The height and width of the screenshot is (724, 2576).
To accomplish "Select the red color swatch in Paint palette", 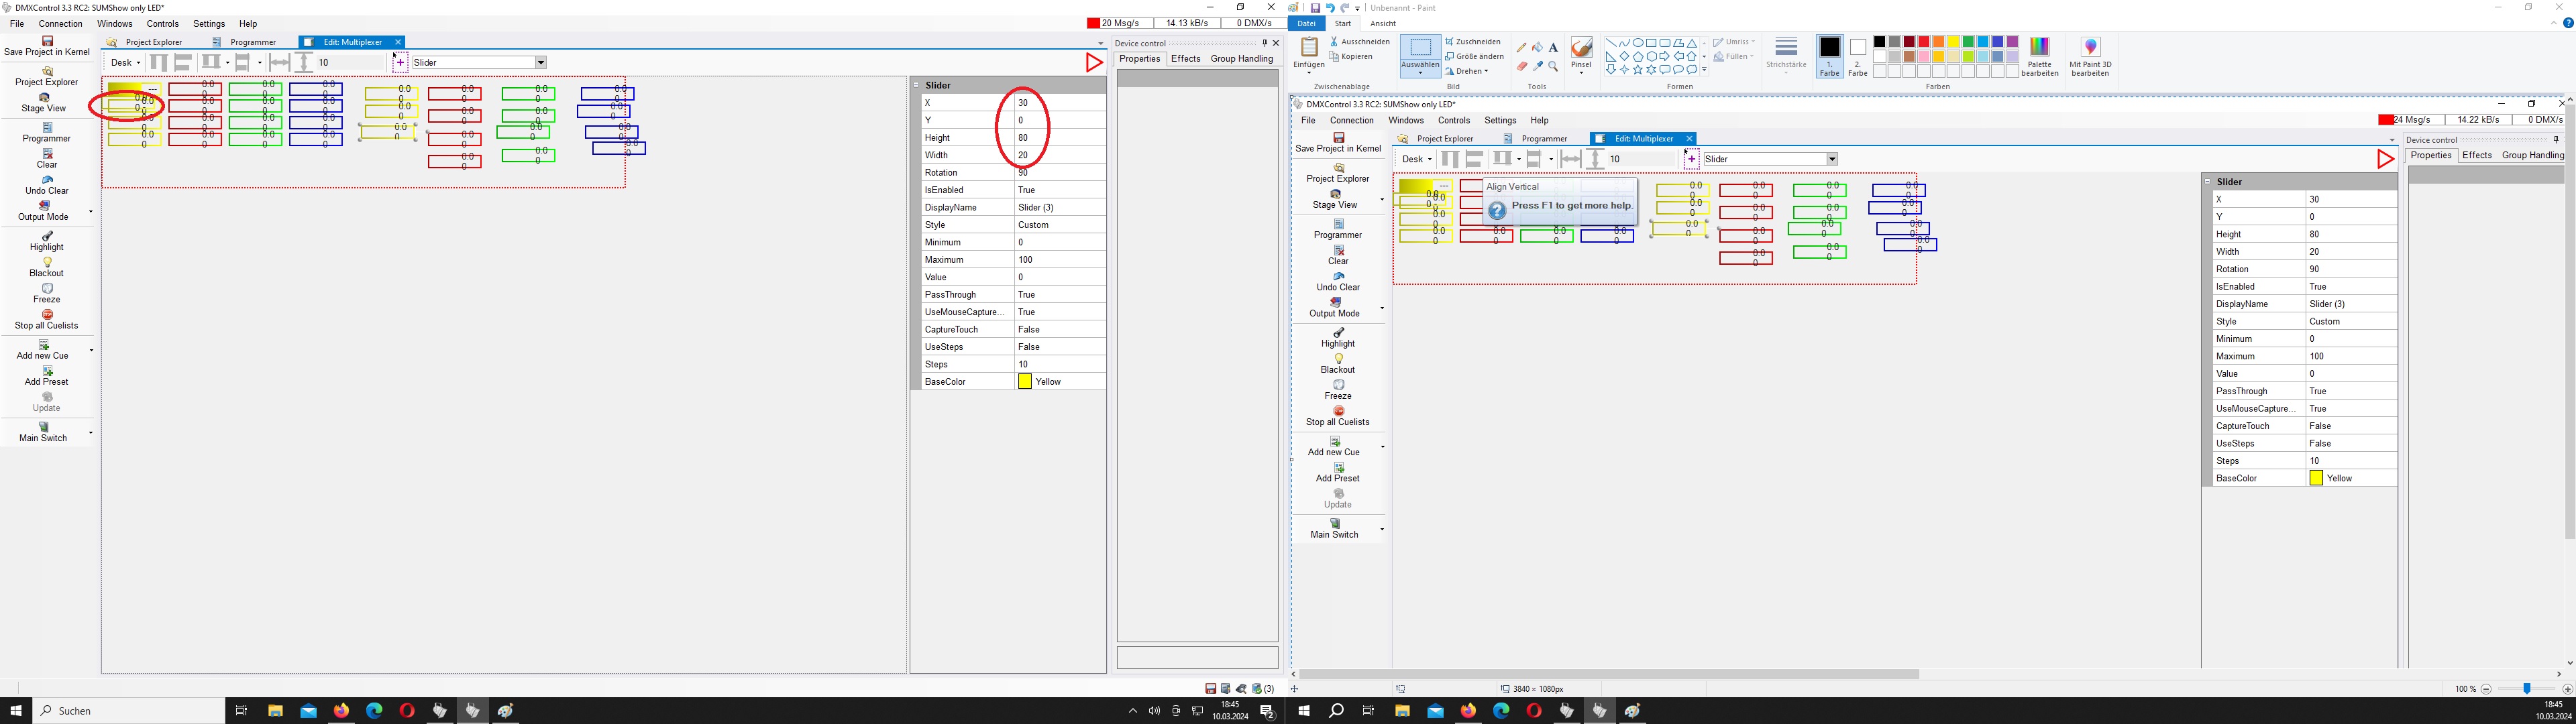I will [1923, 42].
